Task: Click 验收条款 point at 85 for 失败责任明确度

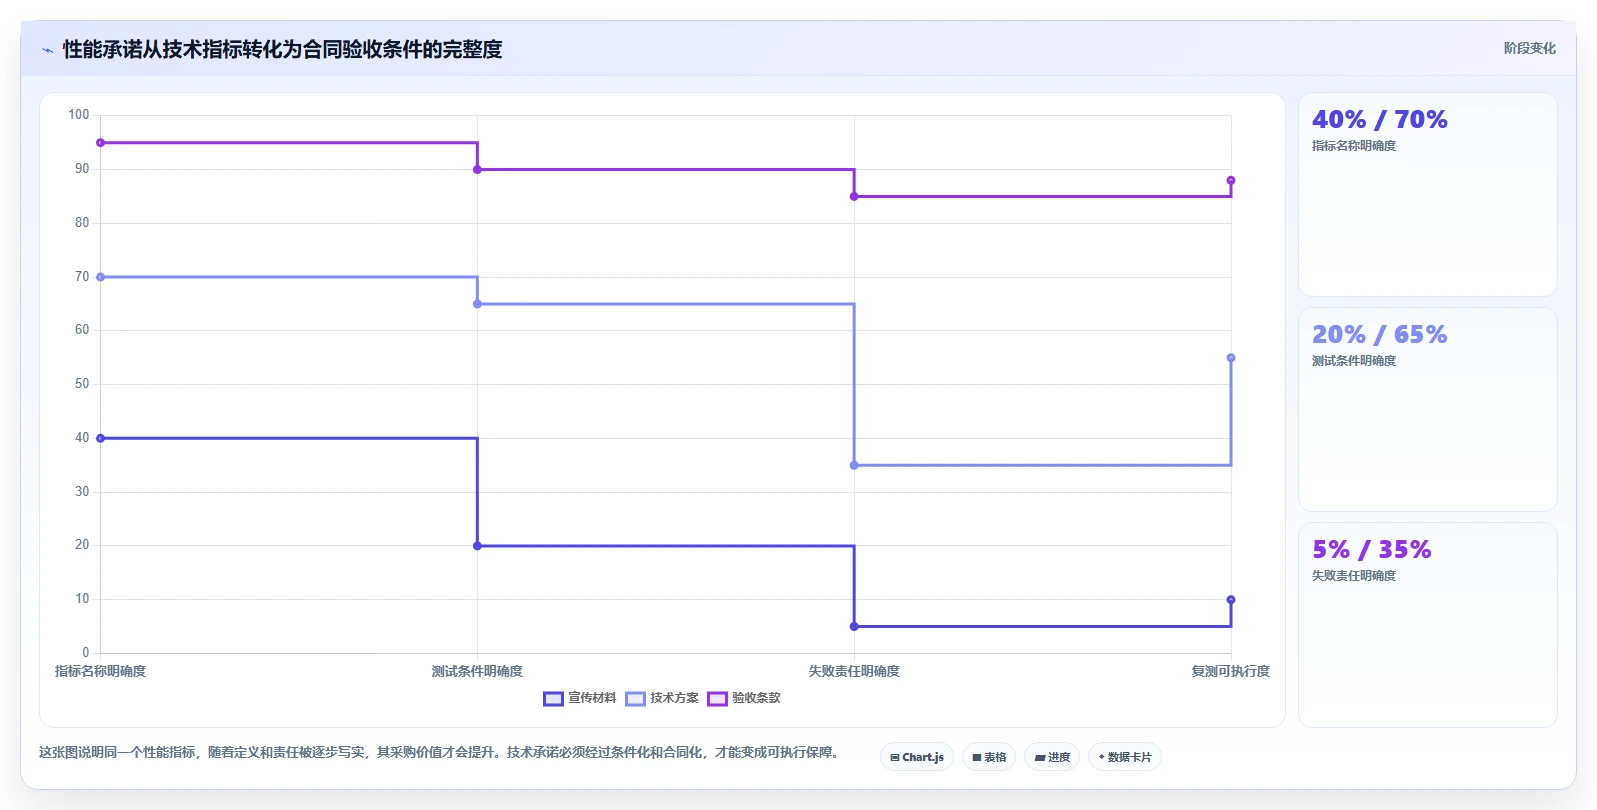Action: 854,197
